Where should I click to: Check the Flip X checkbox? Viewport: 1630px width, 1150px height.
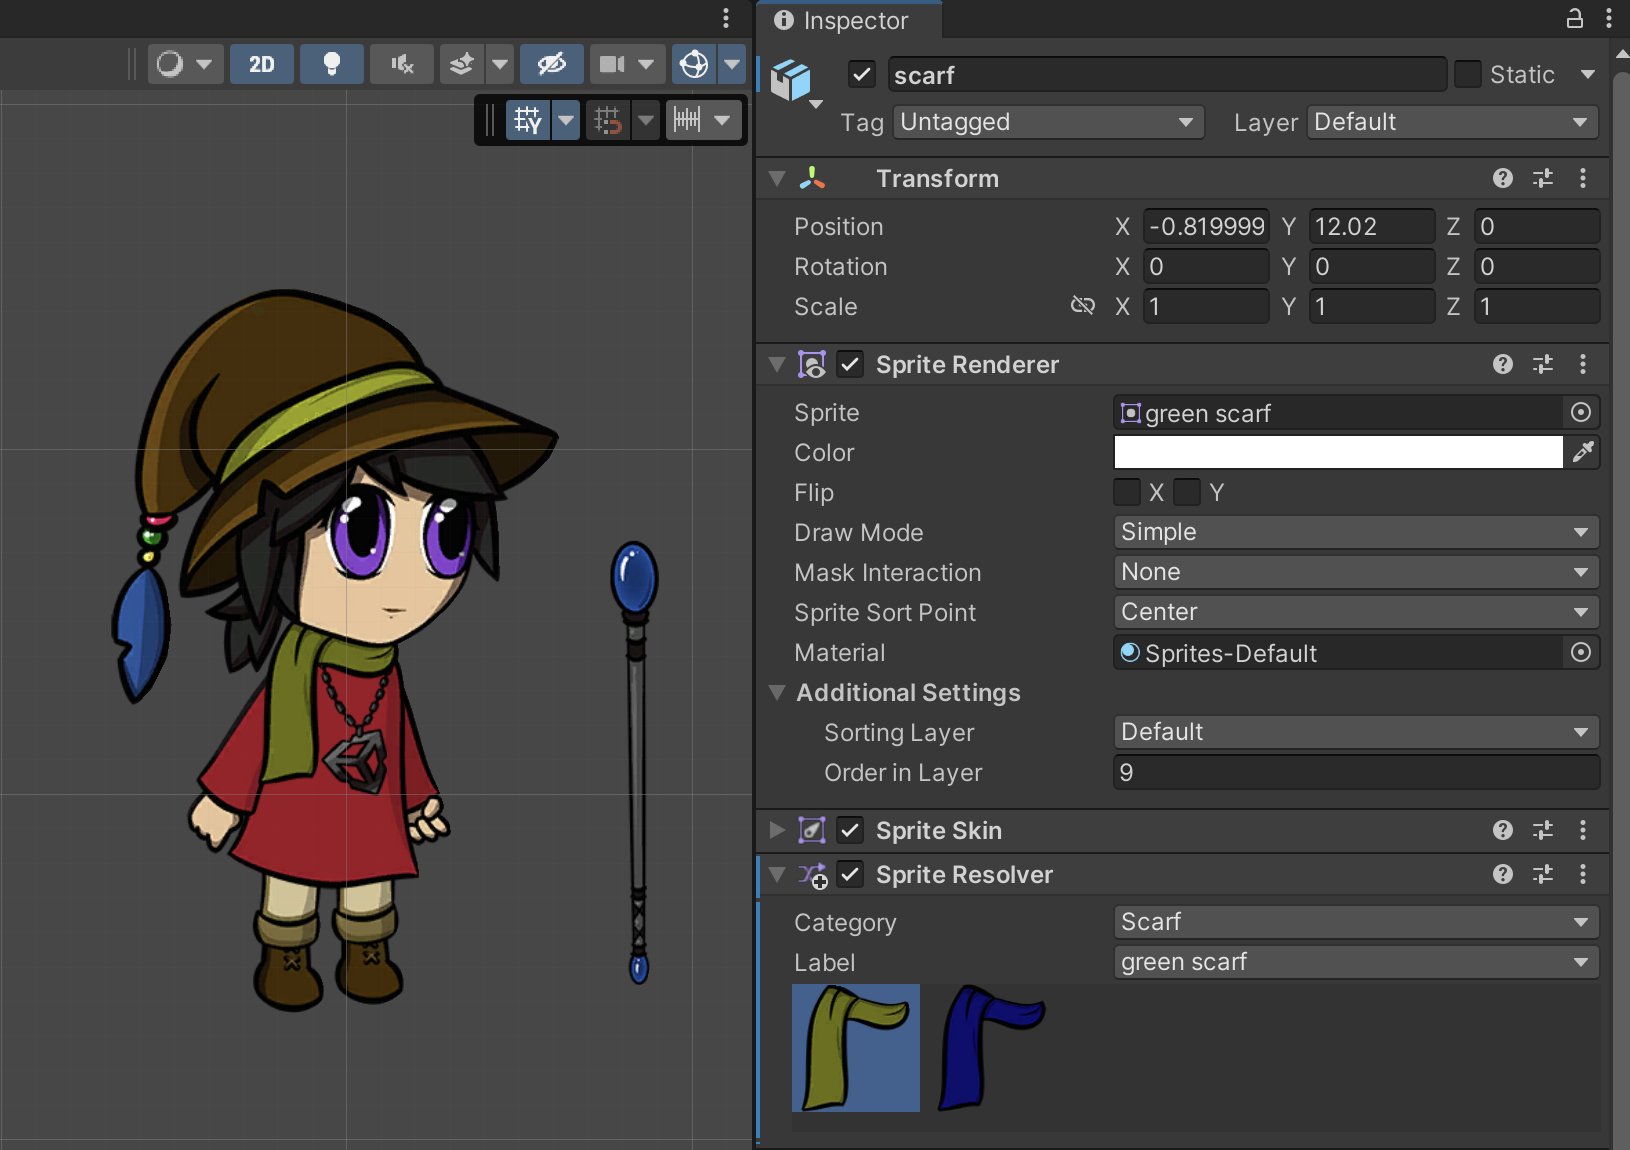tap(1127, 492)
